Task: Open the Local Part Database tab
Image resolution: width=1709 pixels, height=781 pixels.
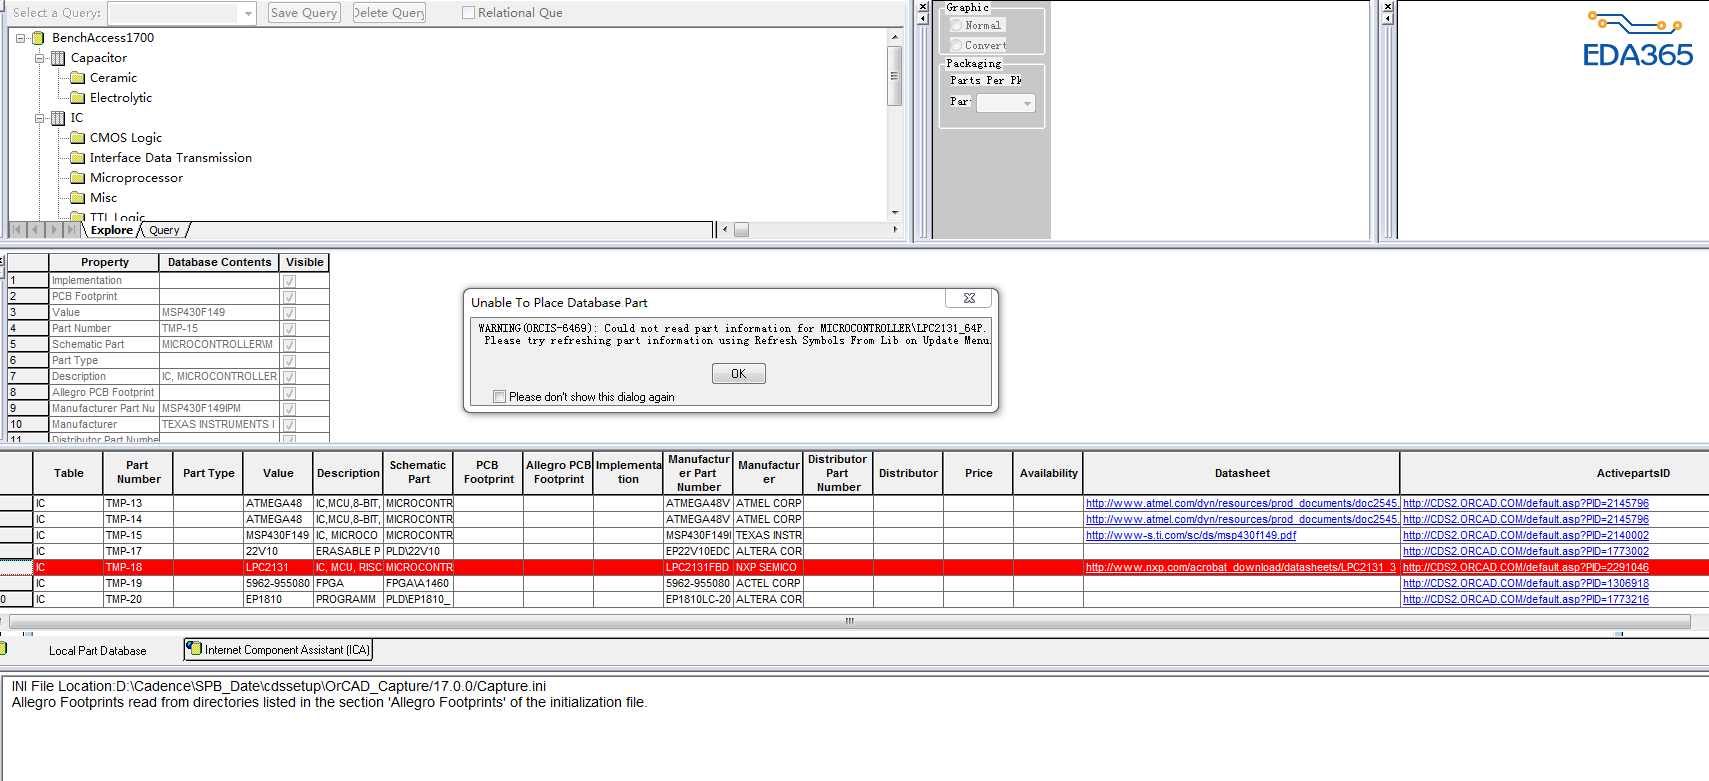Action: point(97,651)
